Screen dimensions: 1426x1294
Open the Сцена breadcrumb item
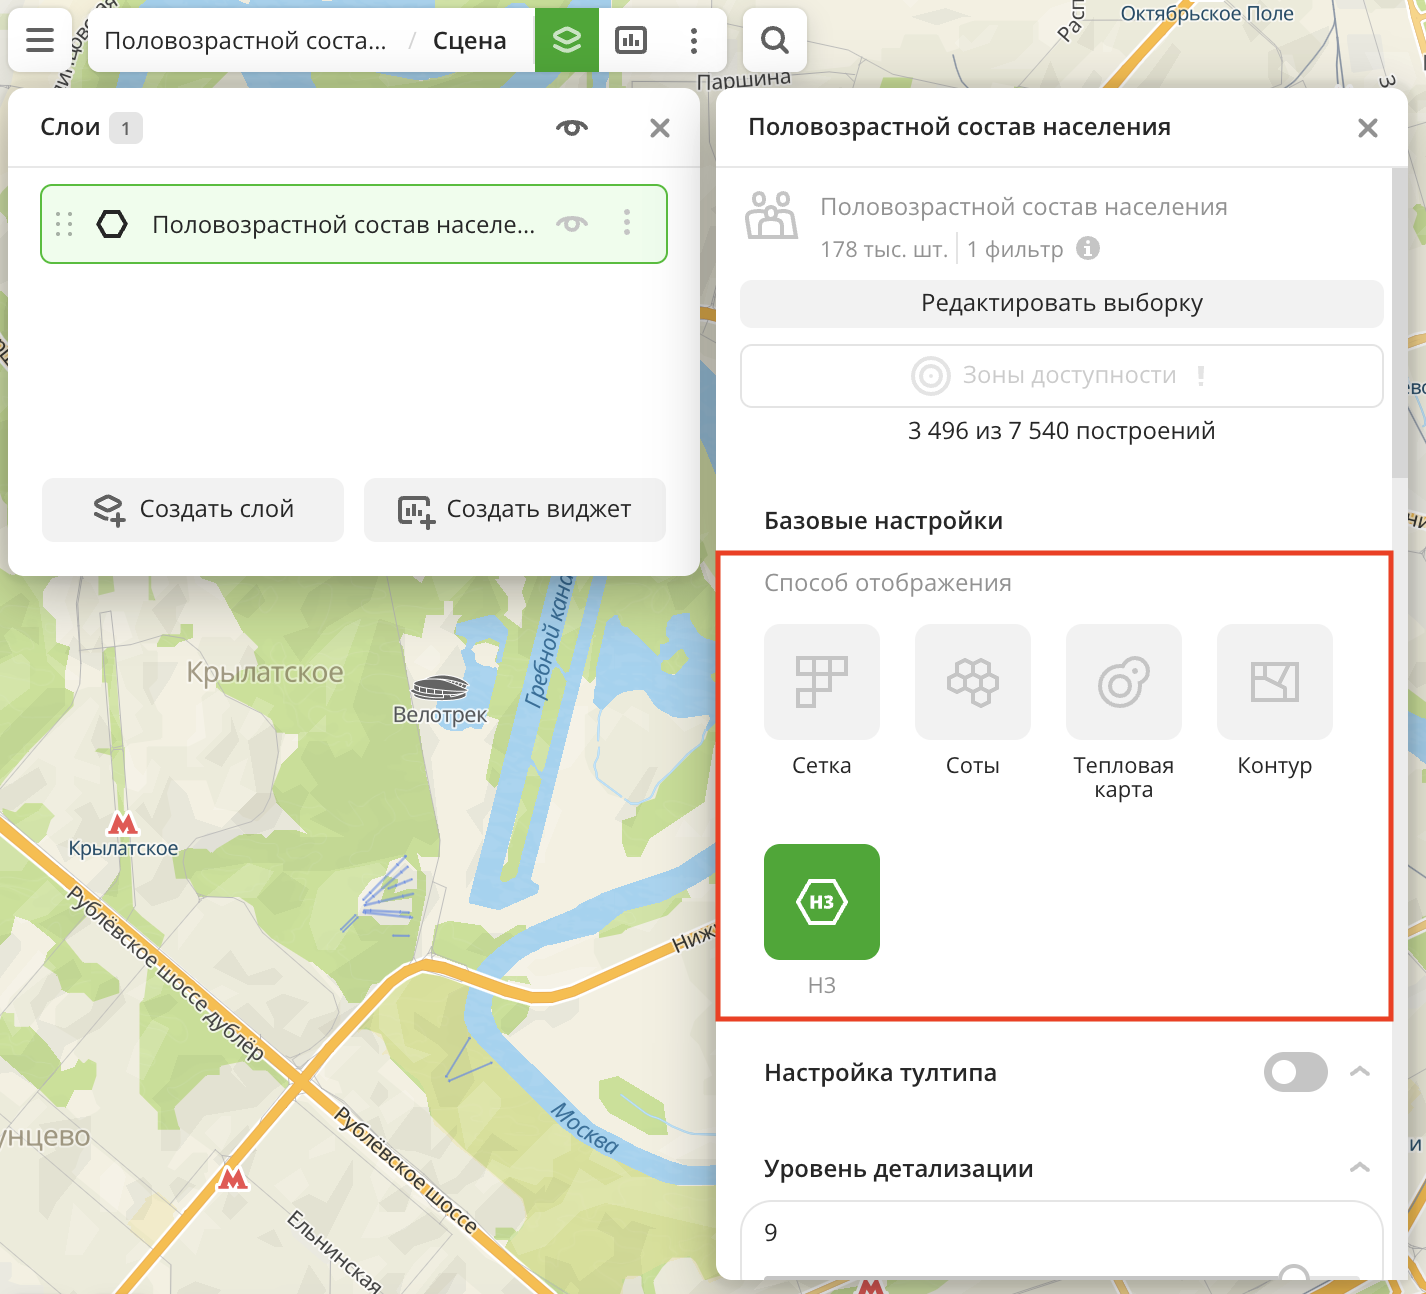[x=469, y=41]
